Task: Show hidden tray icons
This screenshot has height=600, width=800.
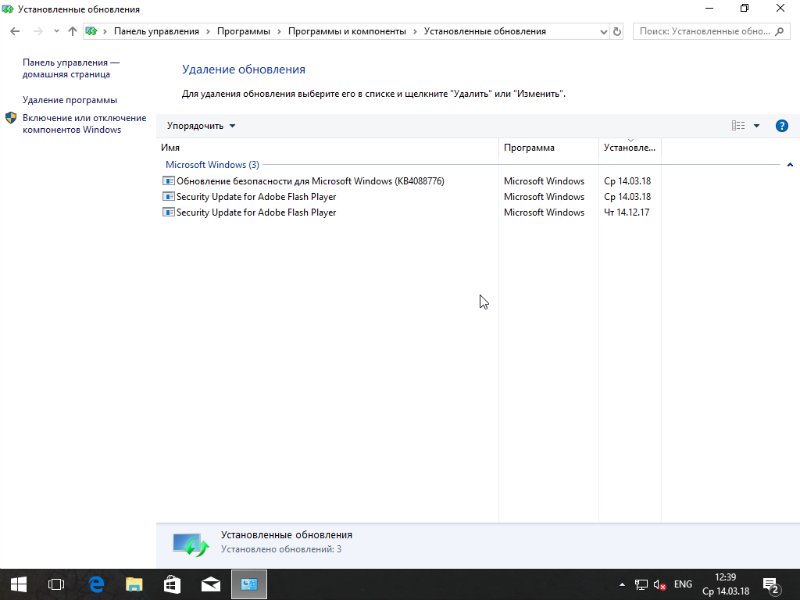Action: [622, 585]
